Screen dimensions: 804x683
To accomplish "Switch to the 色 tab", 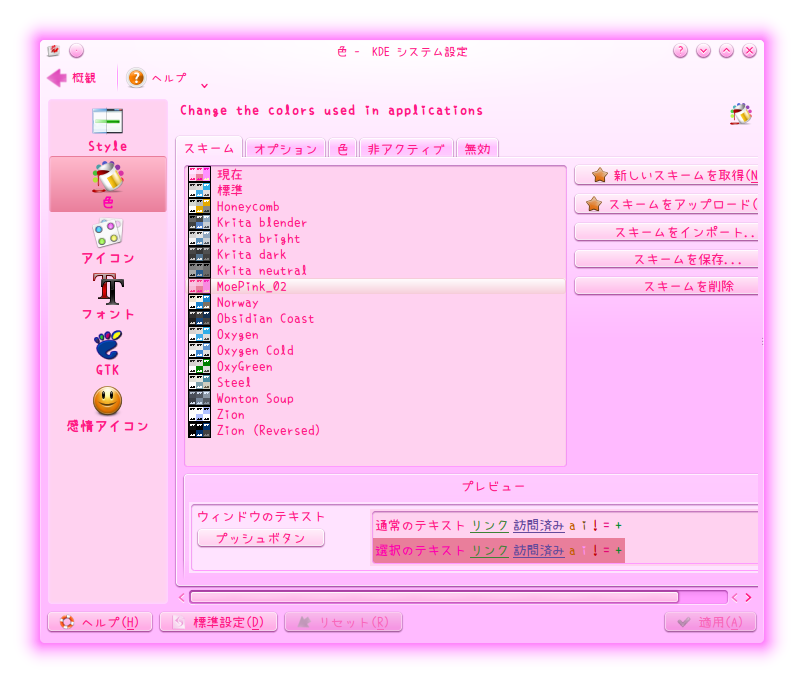I will 343,149.
